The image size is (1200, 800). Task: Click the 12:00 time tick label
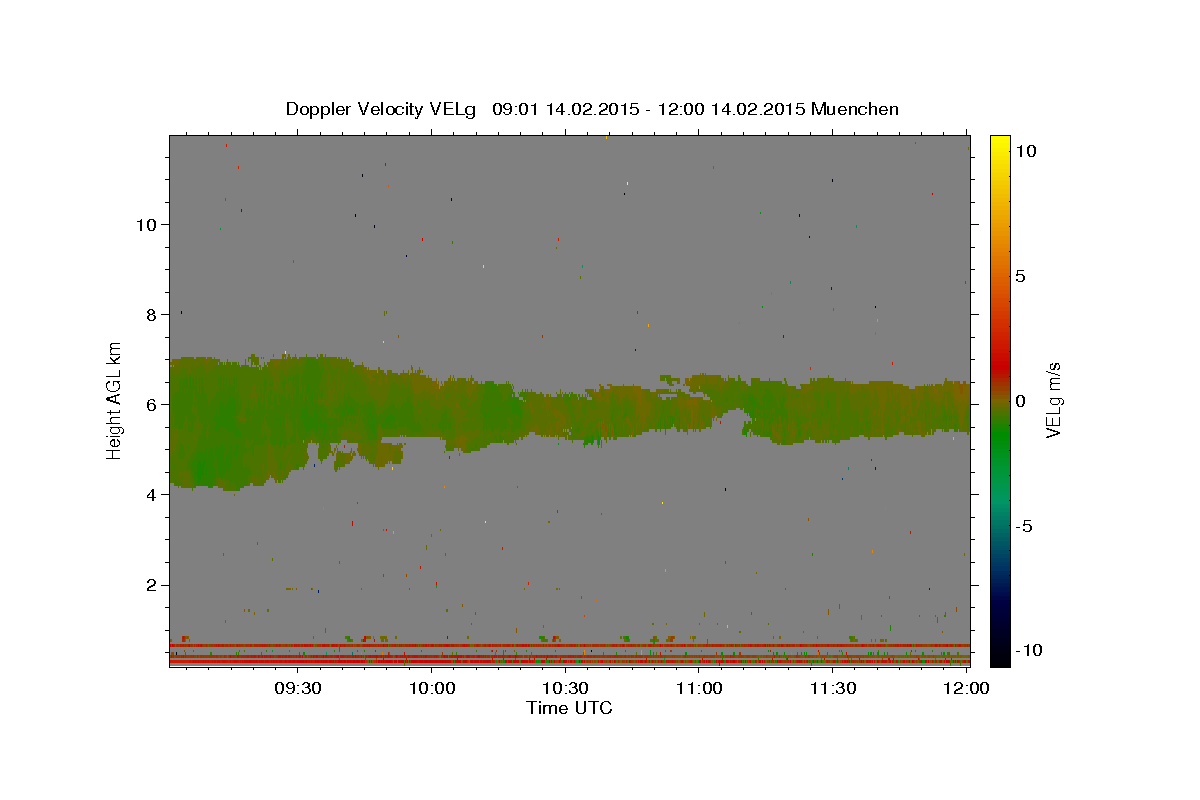click(966, 688)
